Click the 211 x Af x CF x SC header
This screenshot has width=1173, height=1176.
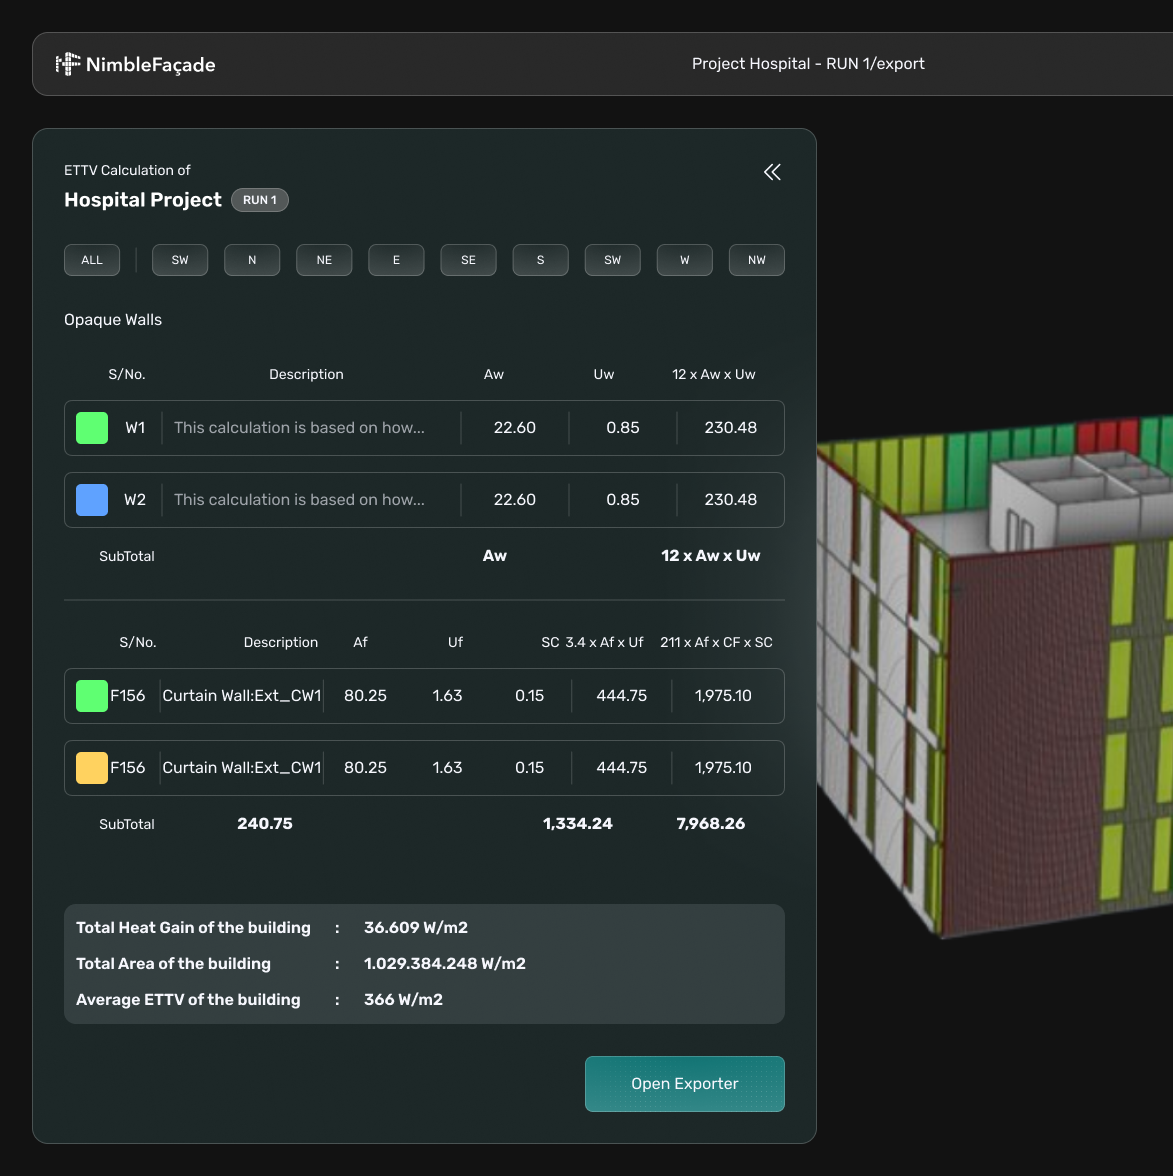pyautogui.click(x=716, y=642)
